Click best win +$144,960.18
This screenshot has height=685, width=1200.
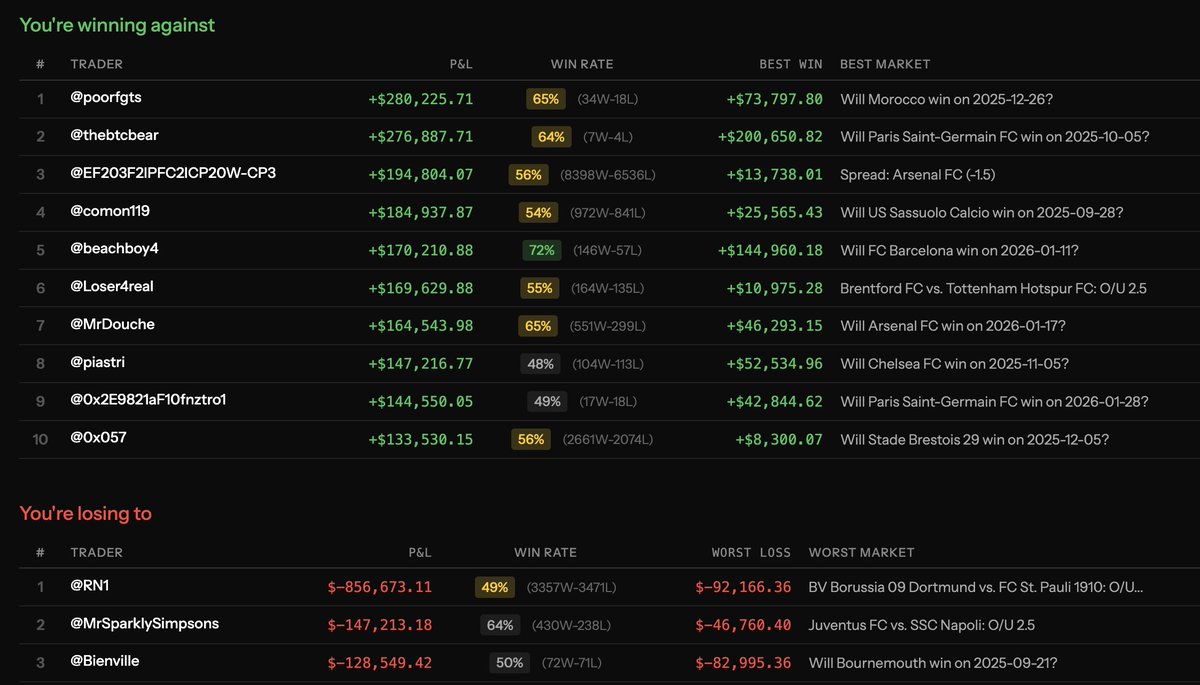[770, 250]
